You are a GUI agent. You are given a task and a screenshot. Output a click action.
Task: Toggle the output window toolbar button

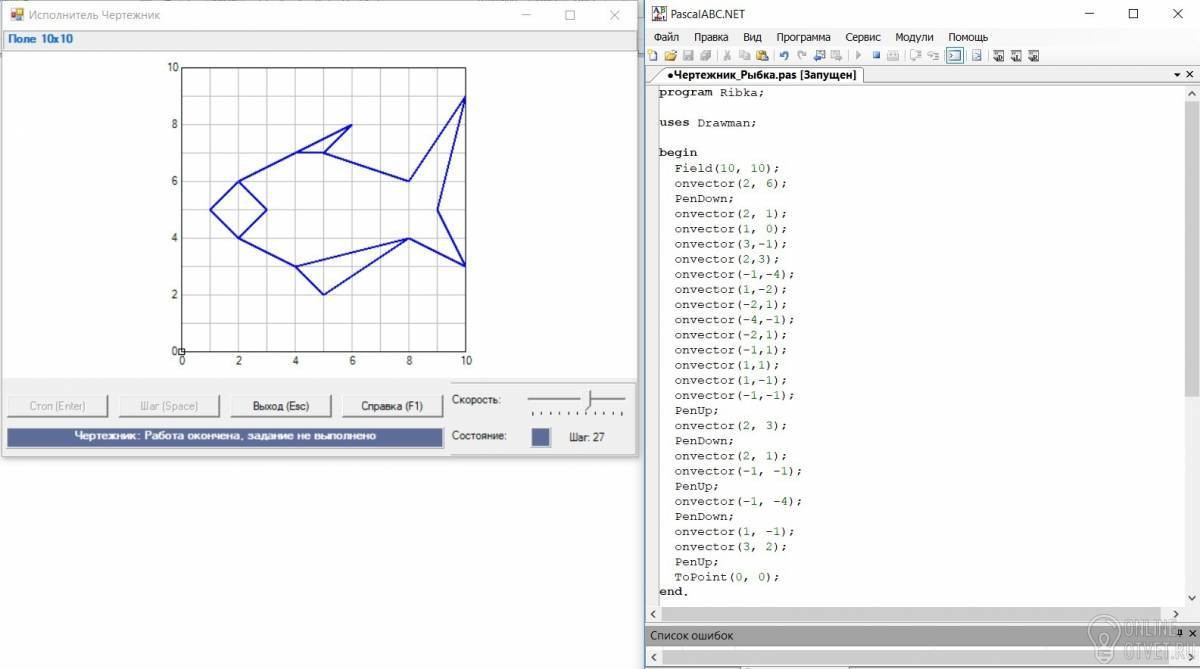(x=955, y=56)
